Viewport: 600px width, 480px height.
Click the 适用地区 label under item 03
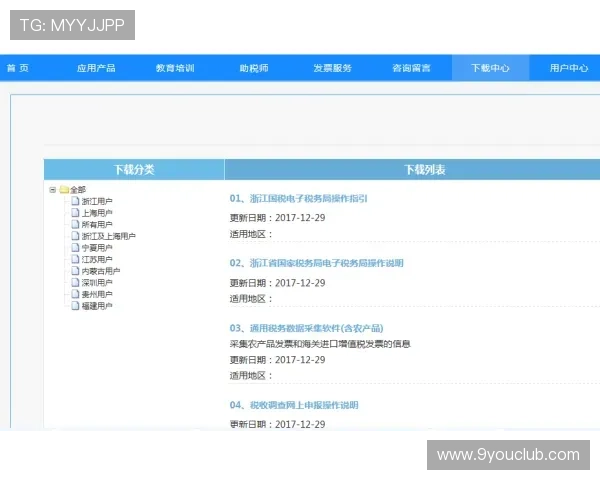(251, 376)
